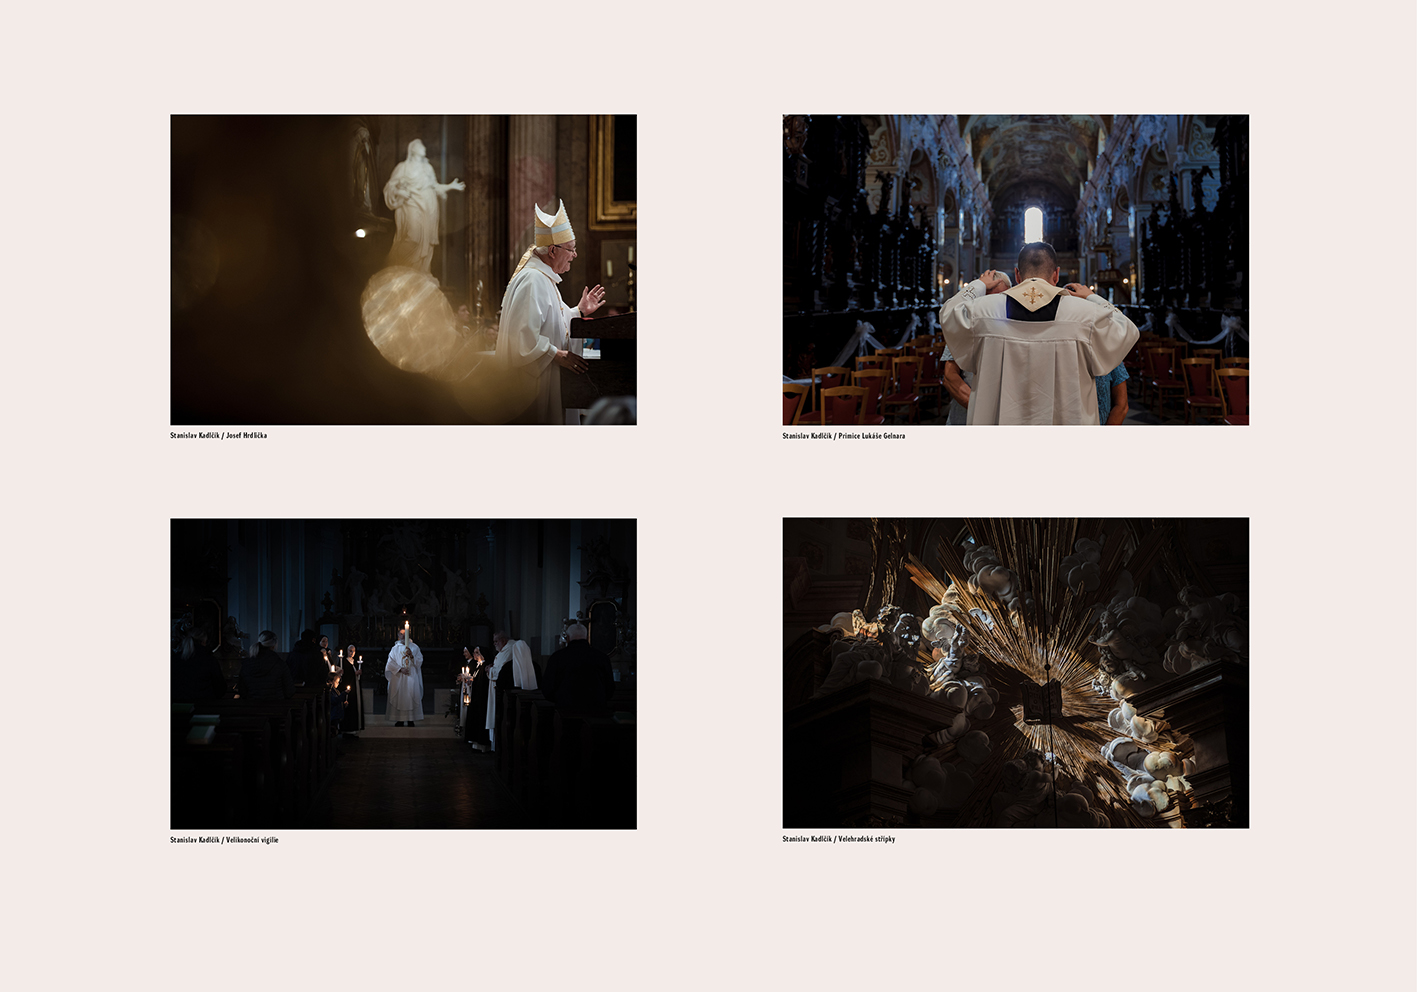Click the 'Velikonoční vigilie' caption text

click(x=252, y=840)
